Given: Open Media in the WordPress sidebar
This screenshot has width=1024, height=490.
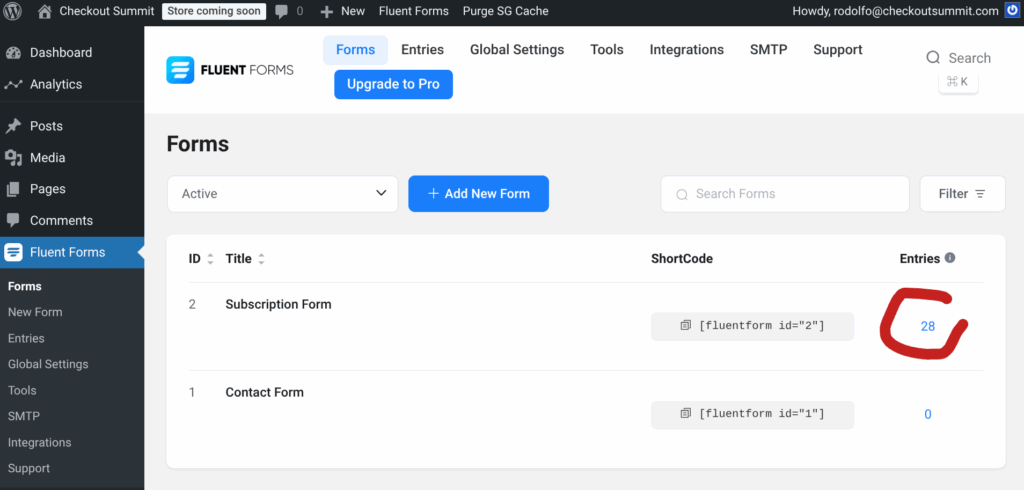Looking at the screenshot, I should [x=47, y=157].
